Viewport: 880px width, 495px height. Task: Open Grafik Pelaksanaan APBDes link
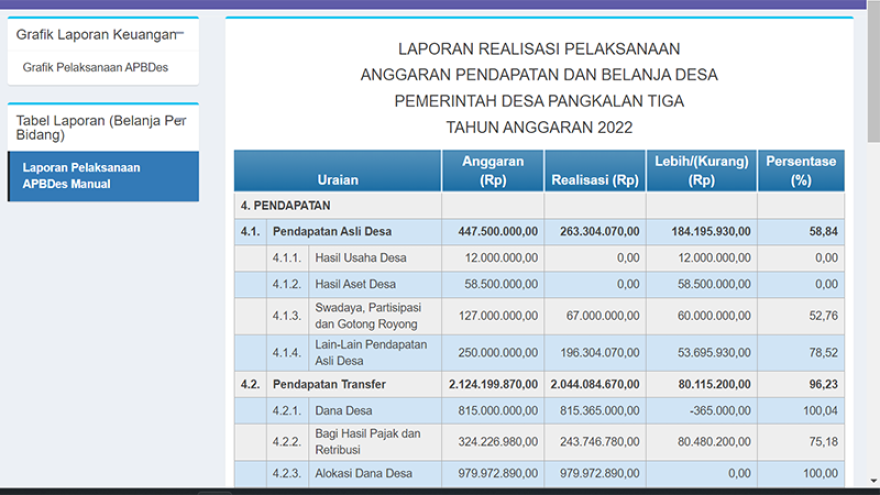coord(95,67)
